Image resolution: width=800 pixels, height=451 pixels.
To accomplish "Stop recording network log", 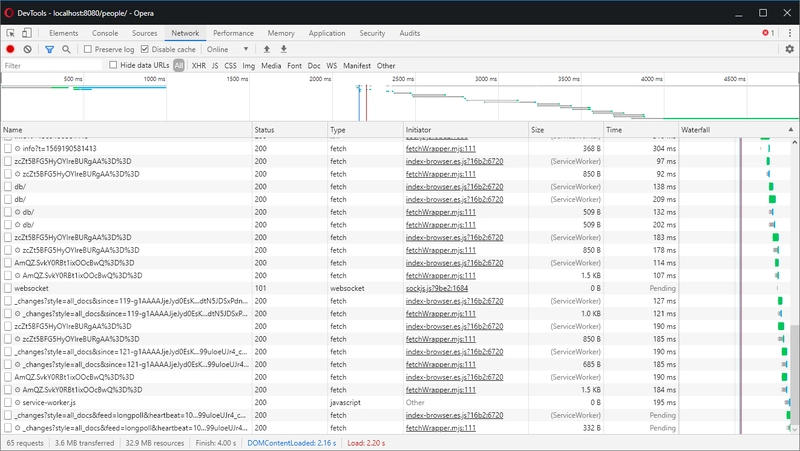I will click(11, 49).
